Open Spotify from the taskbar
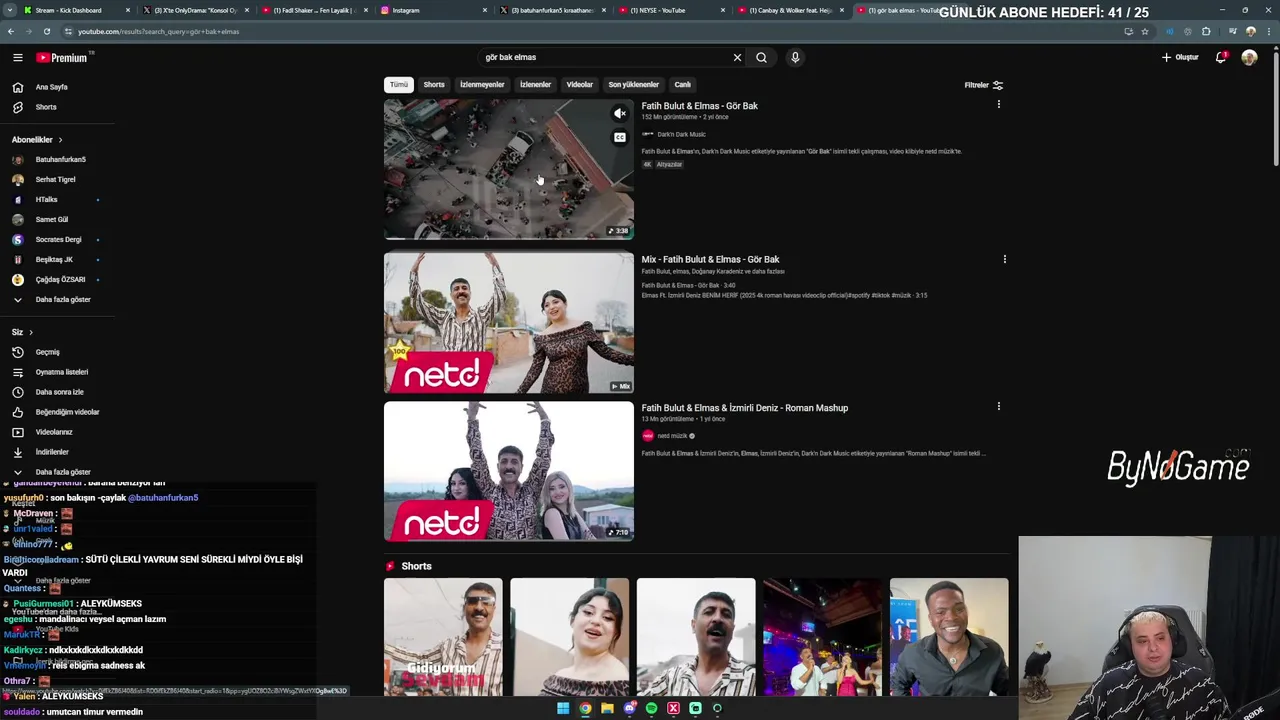This screenshot has height=720, width=1280. click(x=651, y=708)
